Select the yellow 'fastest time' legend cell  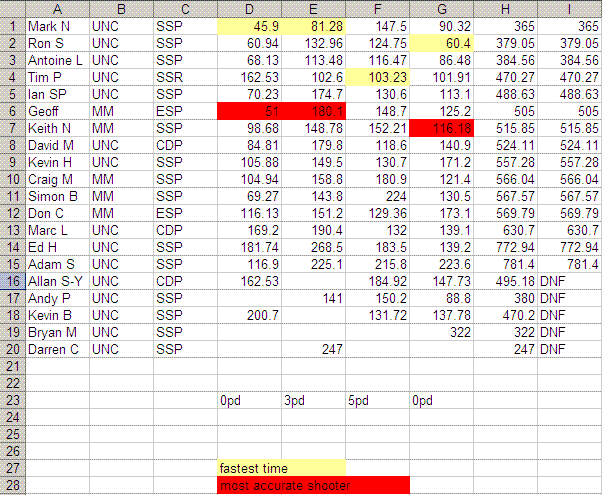[x=281, y=468]
